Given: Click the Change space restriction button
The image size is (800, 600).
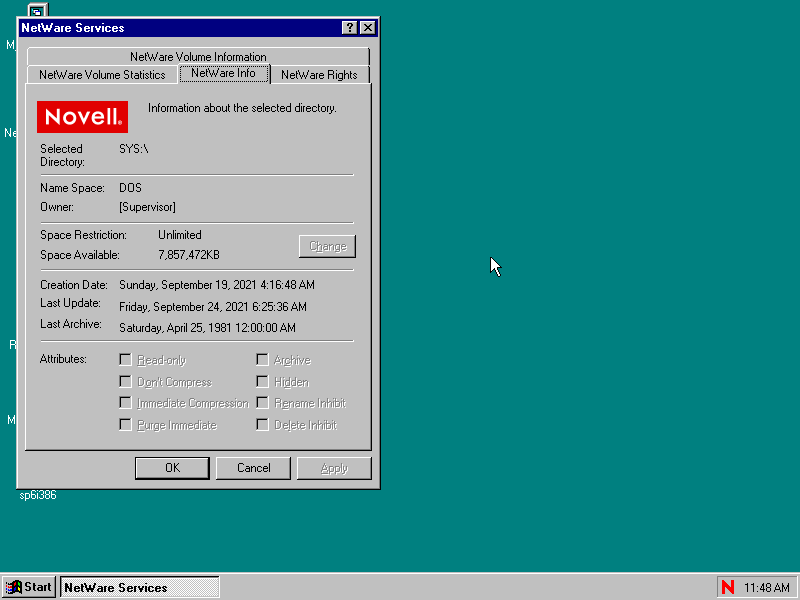Looking at the screenshot, I should [x=328, y=246].
